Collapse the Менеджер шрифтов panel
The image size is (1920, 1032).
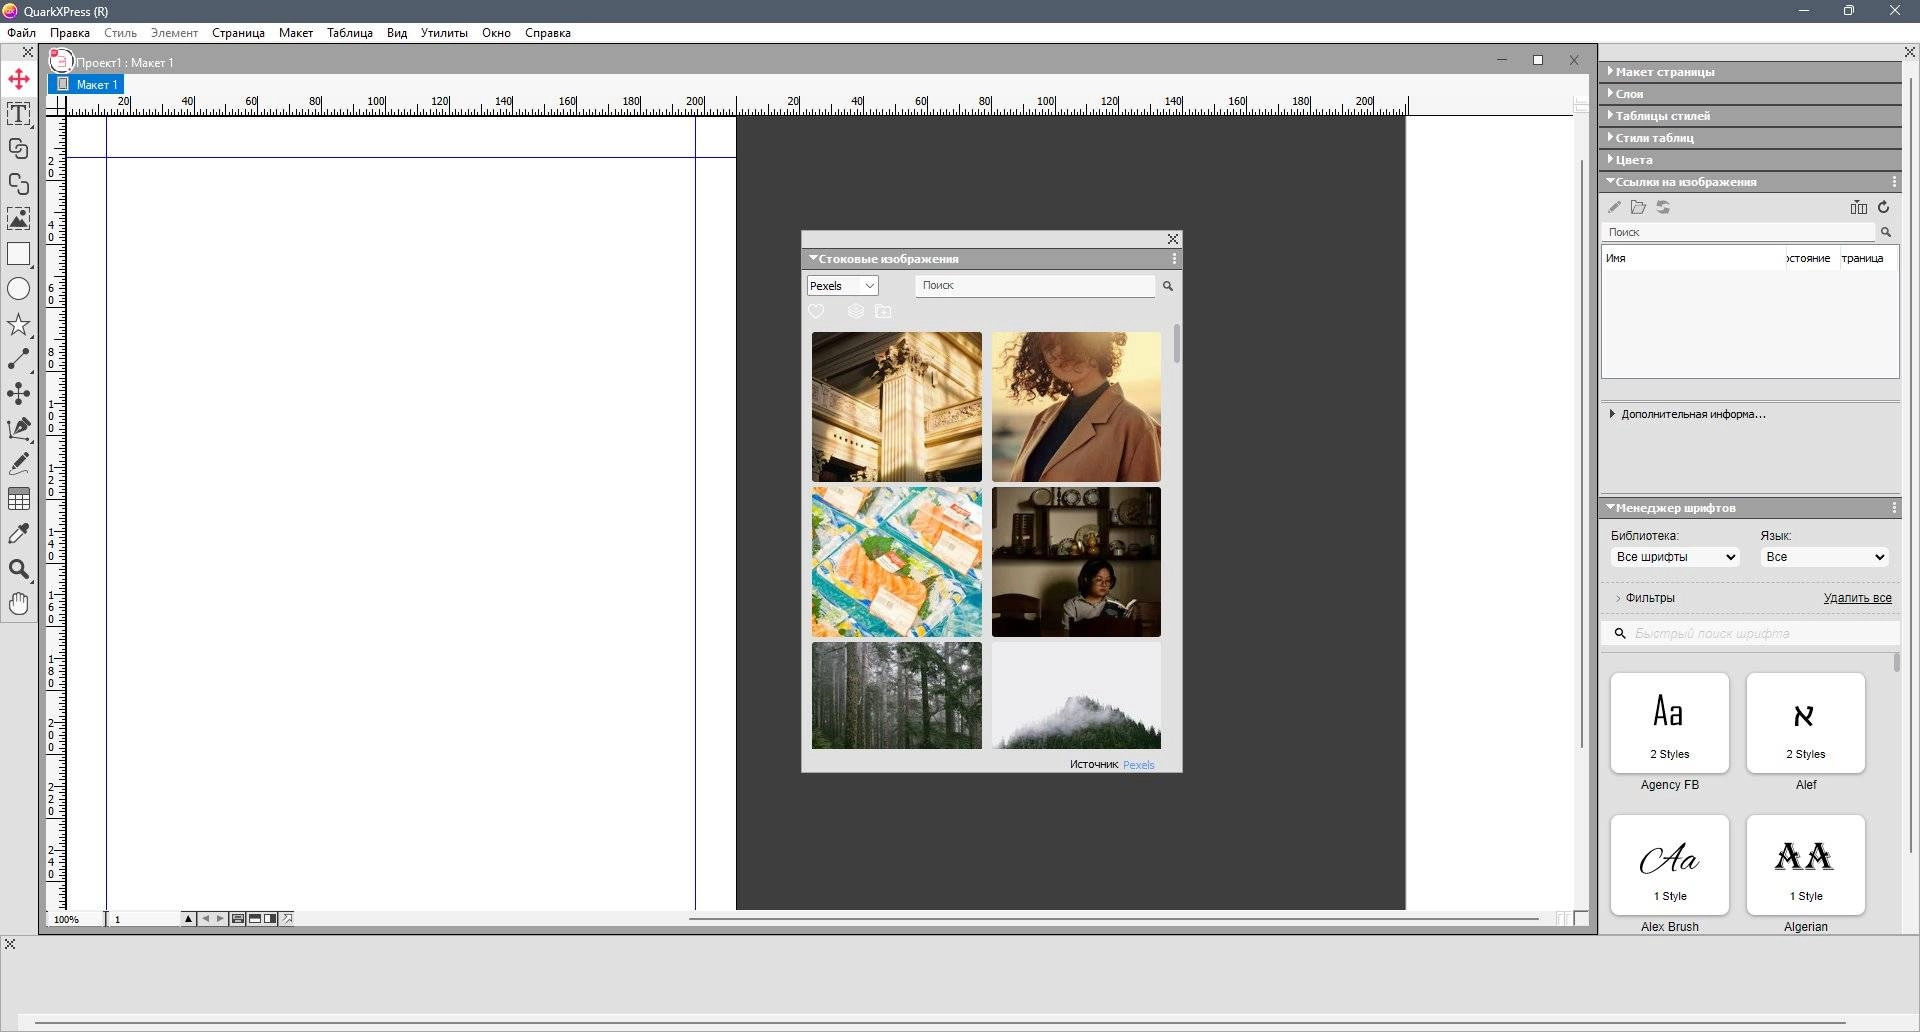tap(1610, 507)
